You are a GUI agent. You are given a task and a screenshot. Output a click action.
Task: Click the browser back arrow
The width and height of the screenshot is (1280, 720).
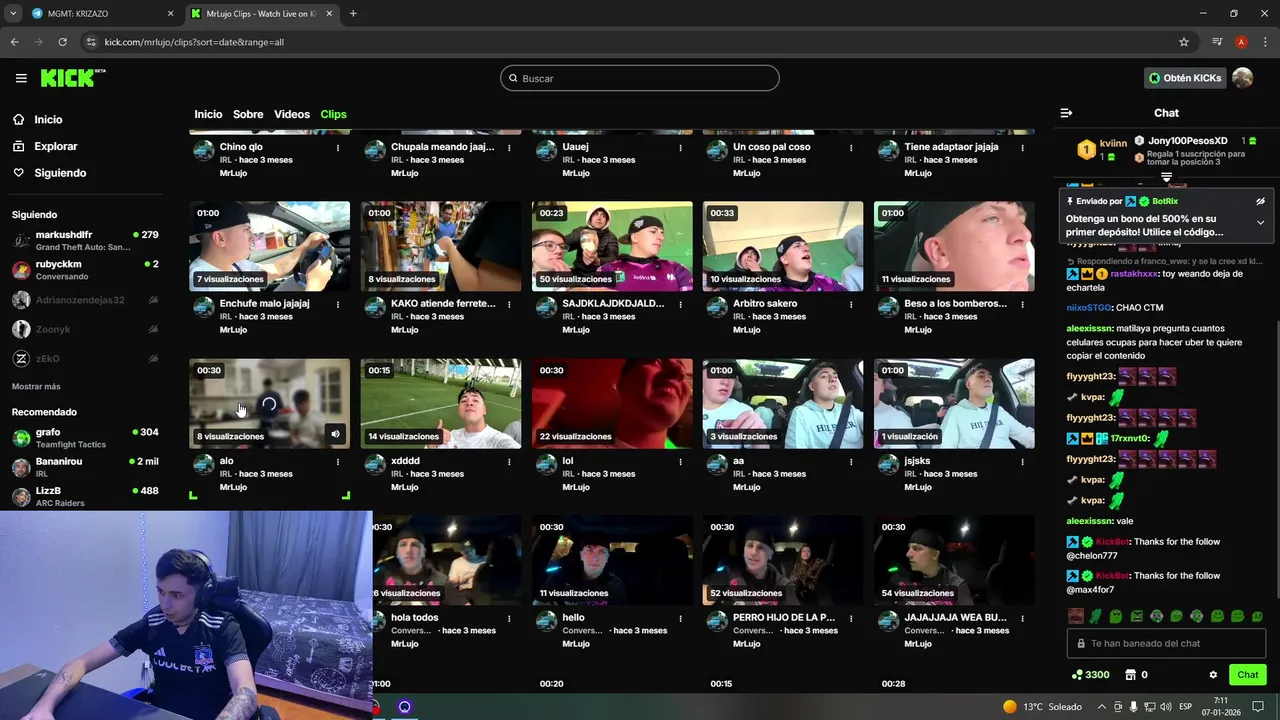pos(14,42)
